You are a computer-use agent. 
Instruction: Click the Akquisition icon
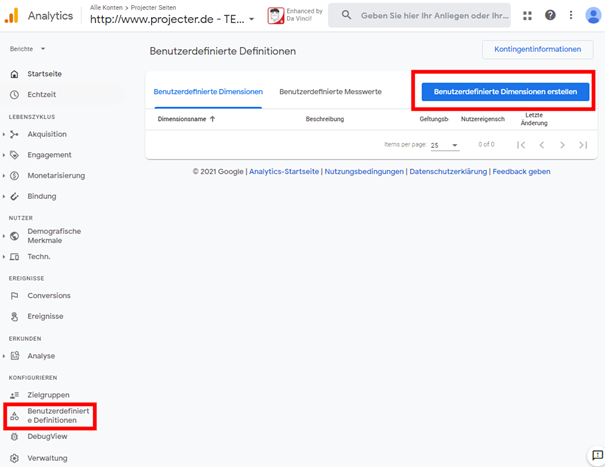click(14, 134)
